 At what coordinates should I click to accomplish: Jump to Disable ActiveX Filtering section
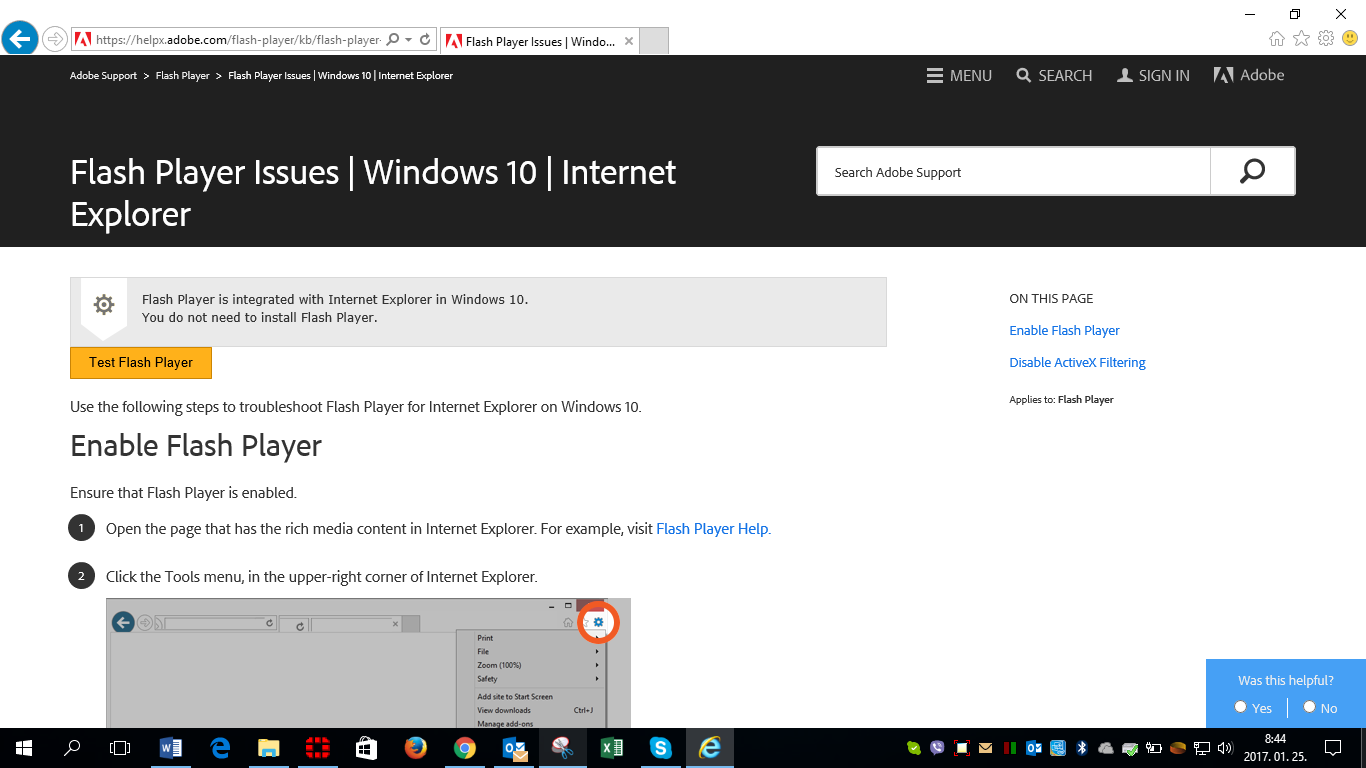1077,363
